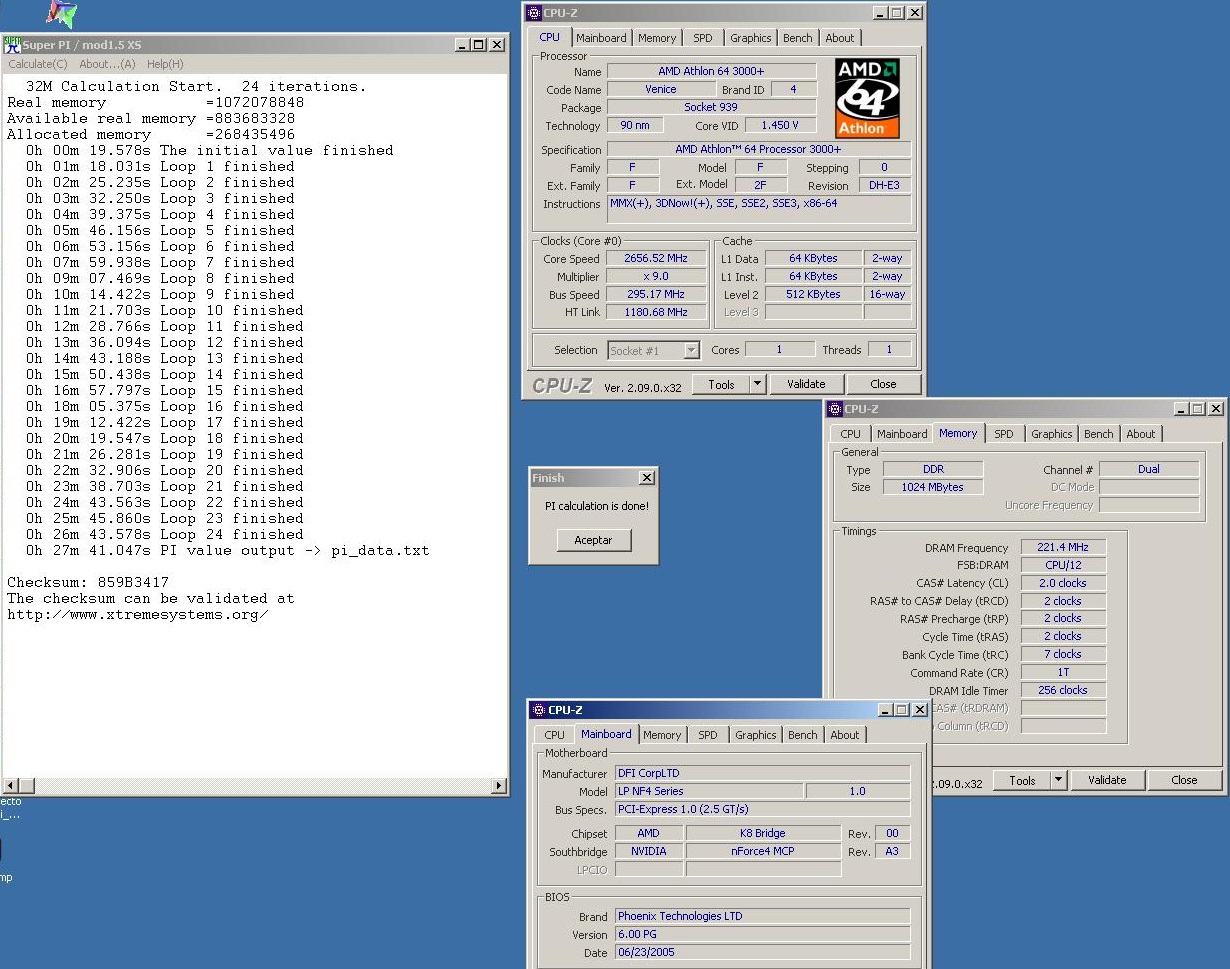1230x969 pixels.
Task: Open the About...(A) menu in Super PI
Action: (x=107, y=64)
